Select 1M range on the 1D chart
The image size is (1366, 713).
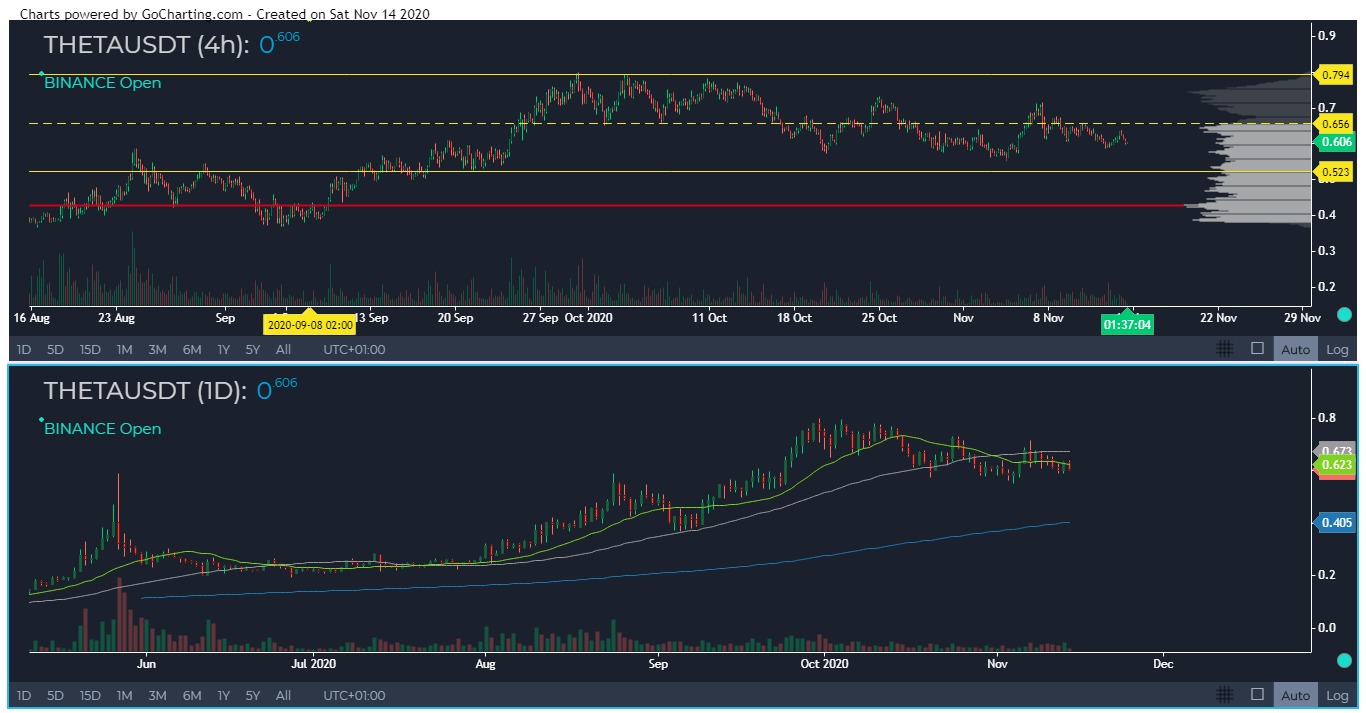[125, 695]
